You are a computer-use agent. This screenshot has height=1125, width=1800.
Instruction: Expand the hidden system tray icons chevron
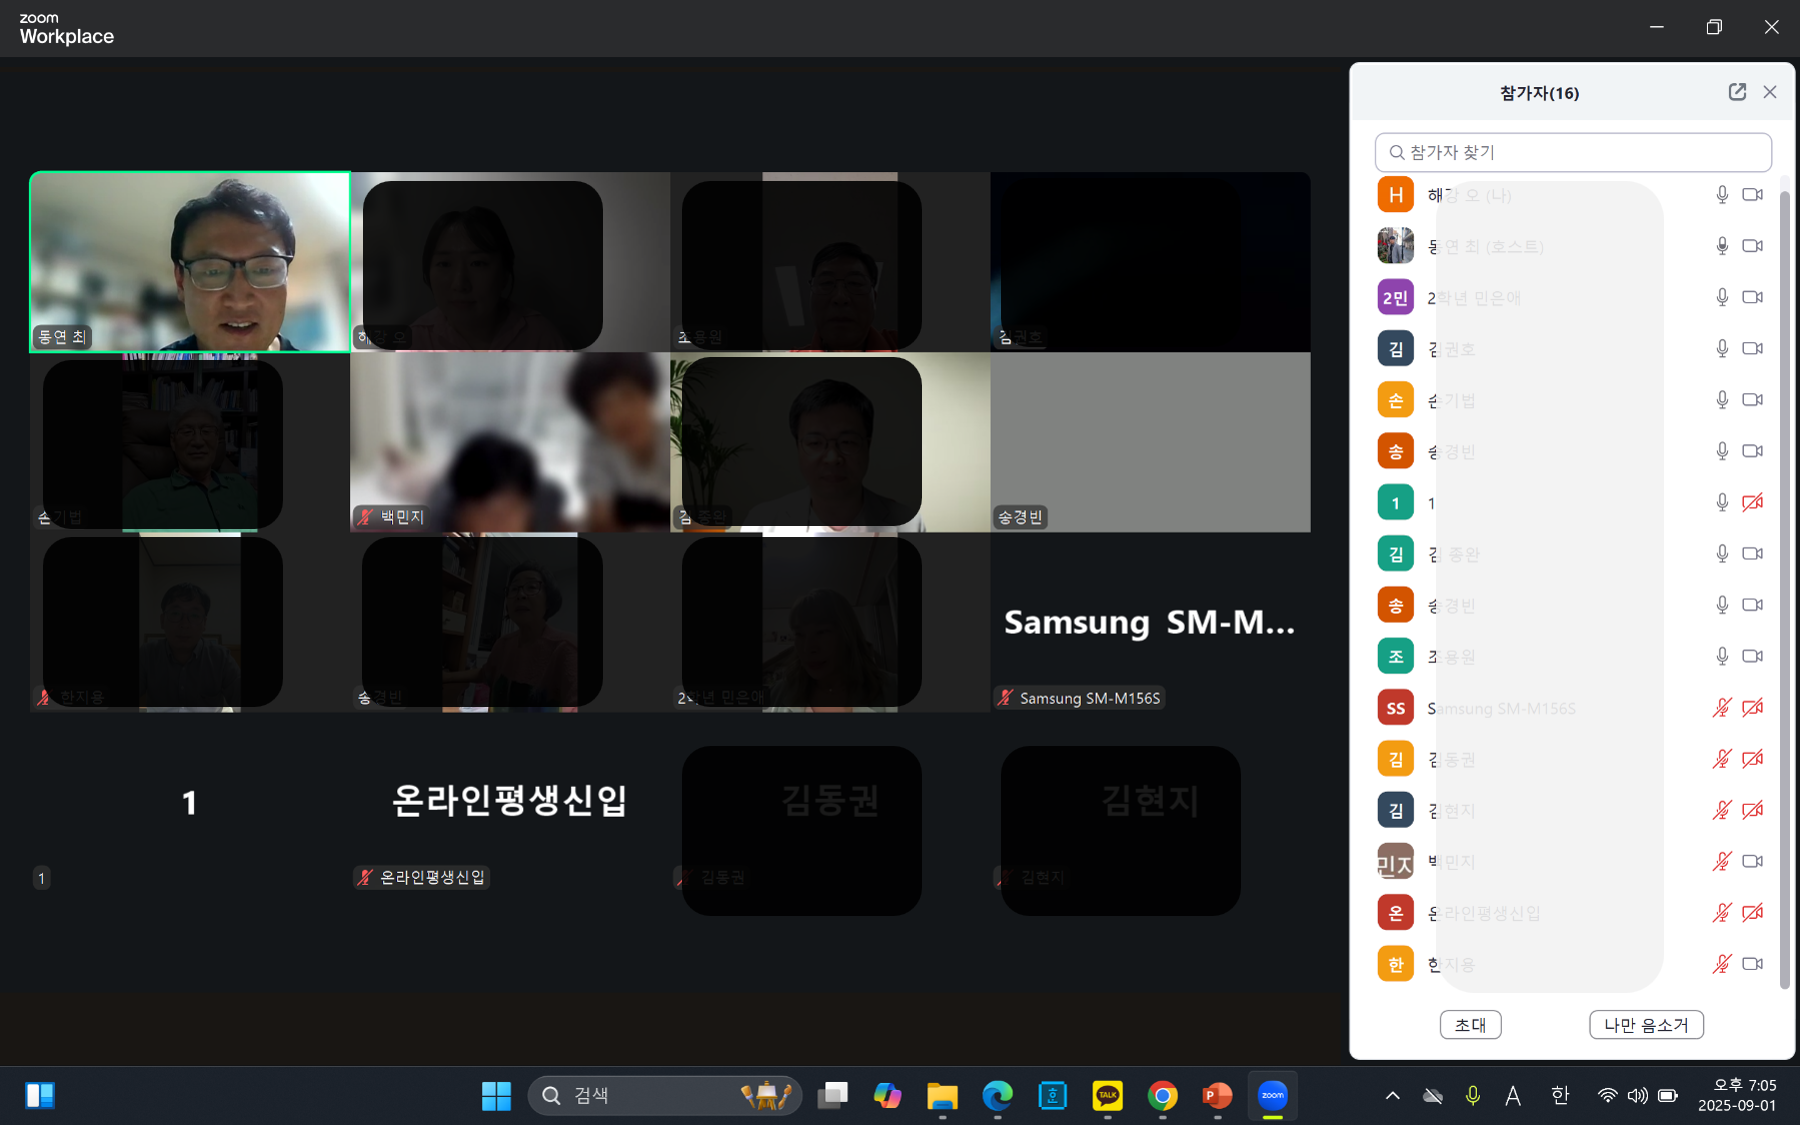point(1392,1096)
